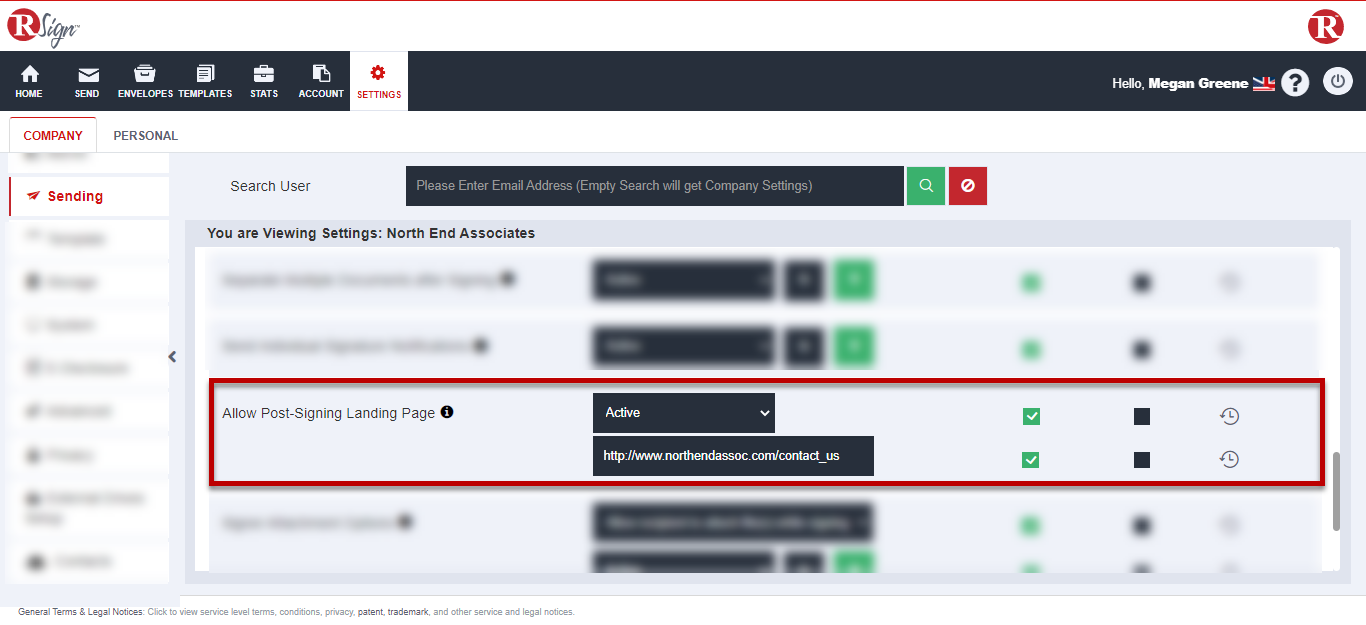
Task: Click the green search button
Action: [x=926, y=186]
